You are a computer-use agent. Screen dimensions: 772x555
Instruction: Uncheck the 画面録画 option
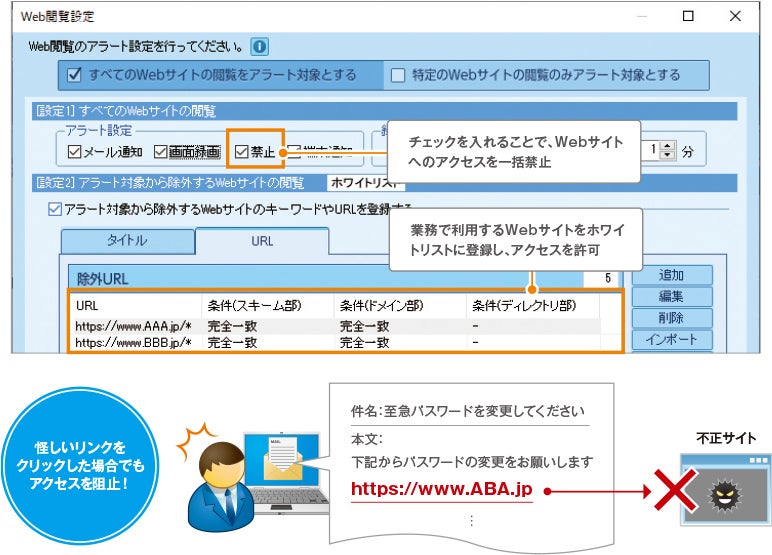162,152
